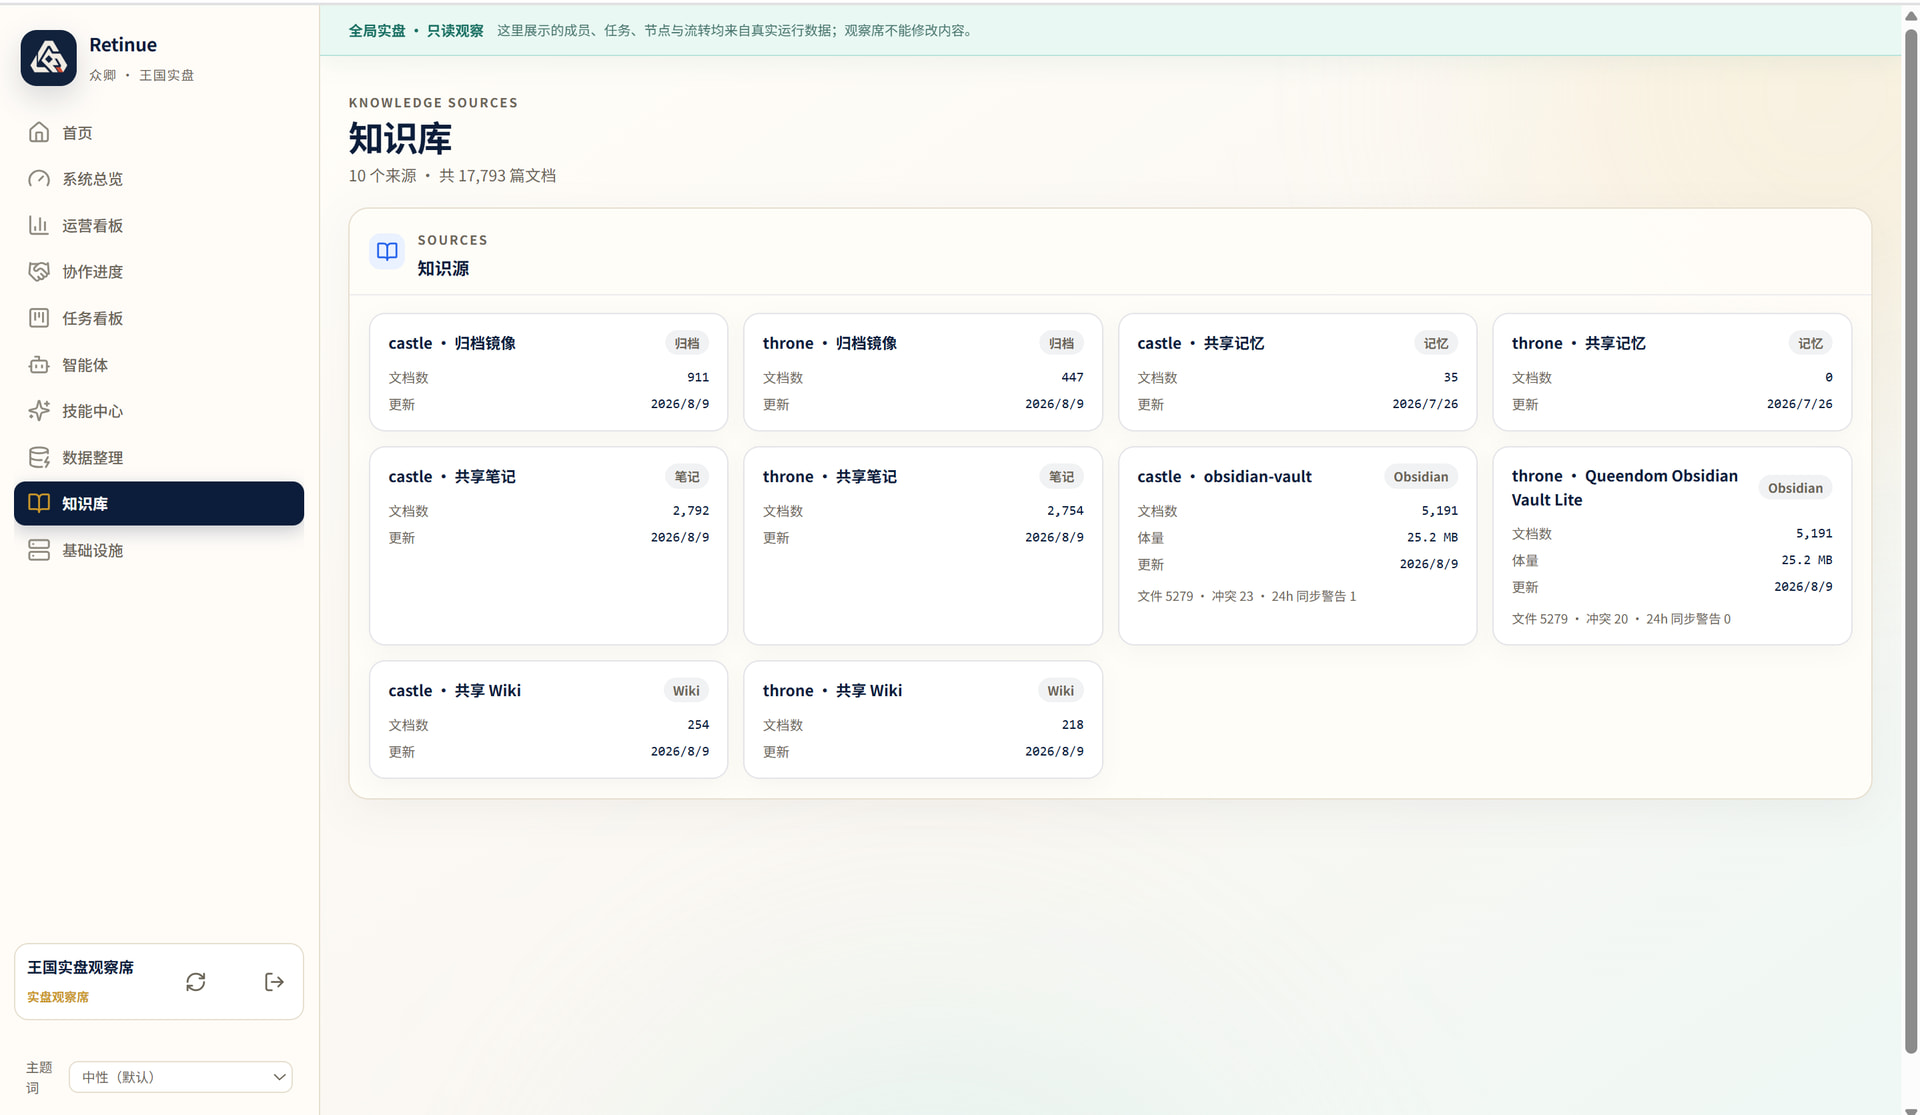The width and height of the screenshot is (1920, 1115).
Task: Click the 只读观察 banner label
Action: pos(455,31)
